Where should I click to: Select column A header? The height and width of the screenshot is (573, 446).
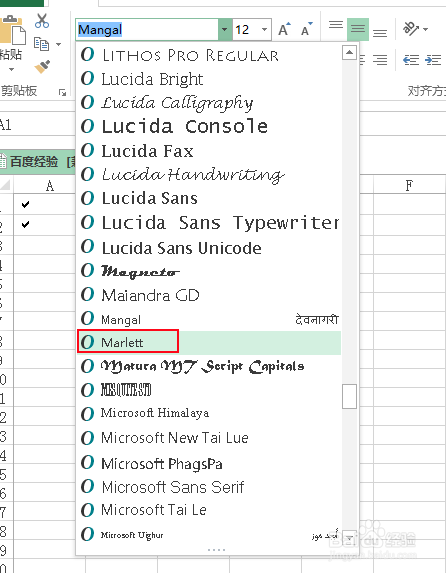50,186
